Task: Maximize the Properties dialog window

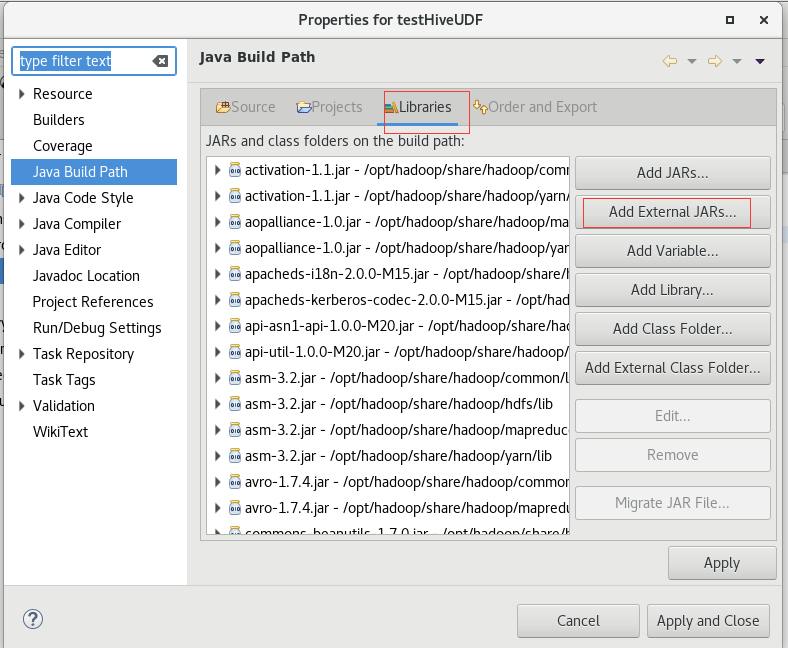Action: (730, 20)
